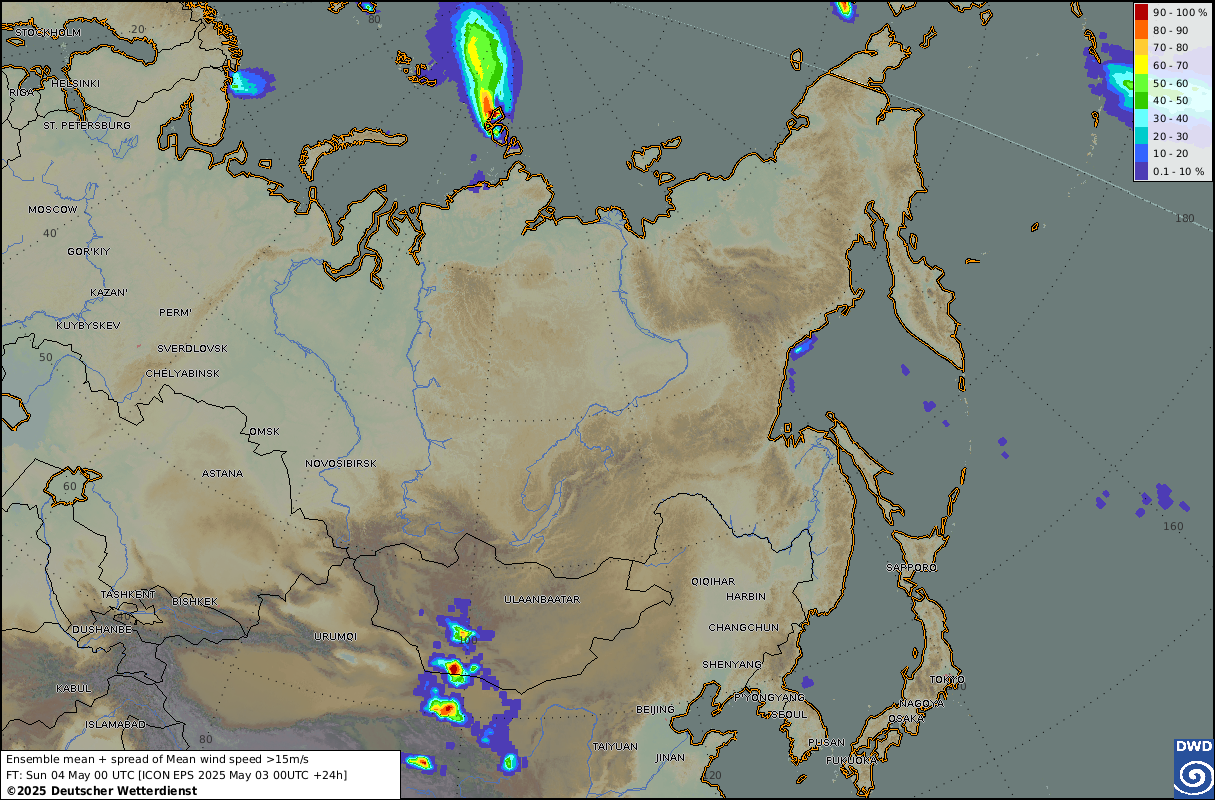Click the DUSHANBE city label
1215x800 pixels.
coord(102,630)
